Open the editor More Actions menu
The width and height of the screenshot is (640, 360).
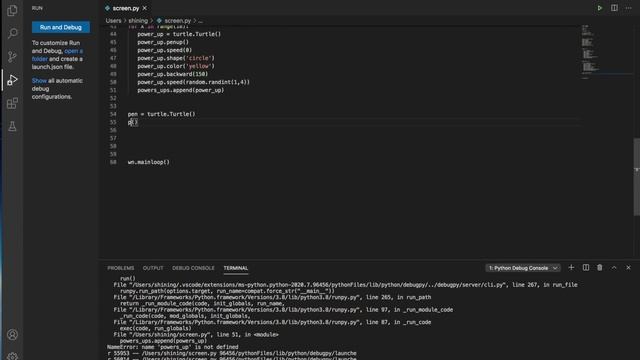coord(629,8)
